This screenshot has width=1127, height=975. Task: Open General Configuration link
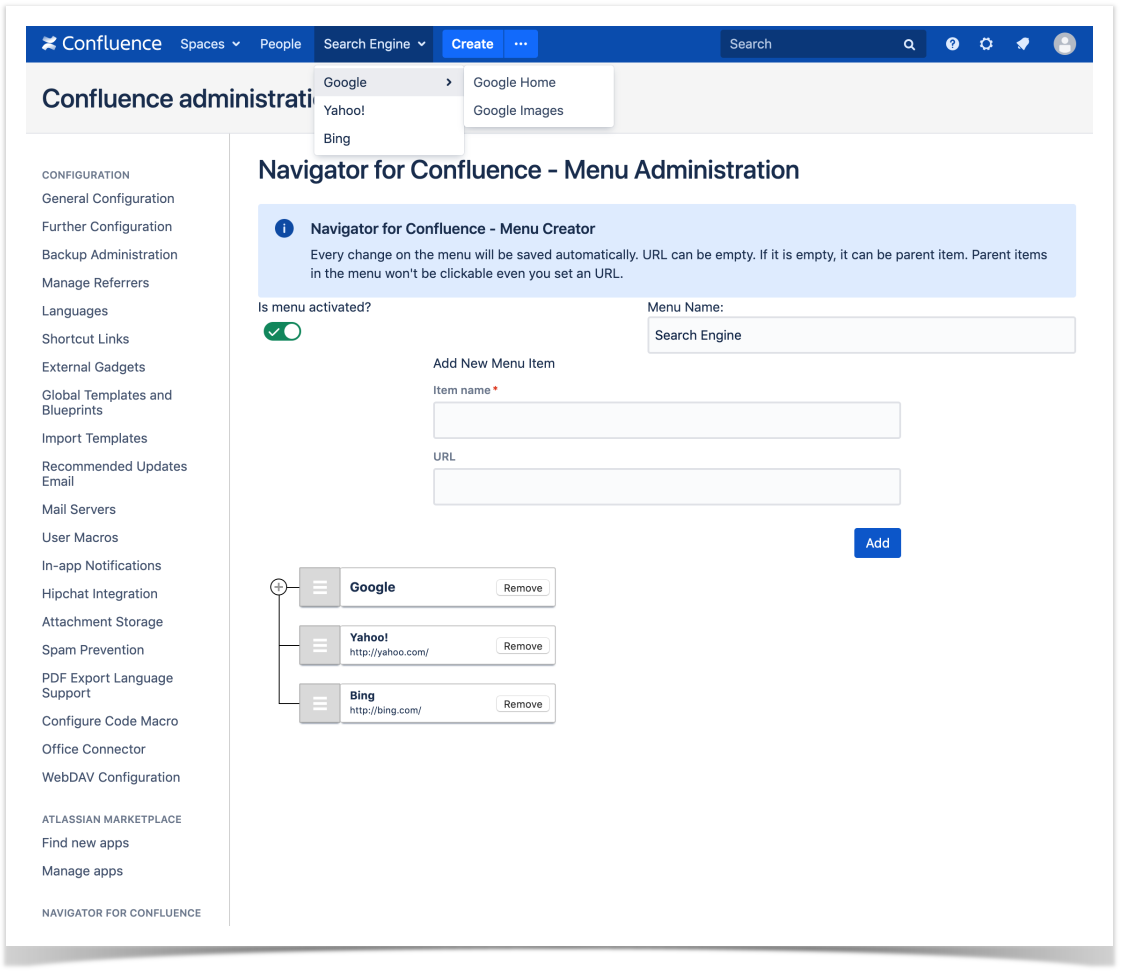click(x=108, y=198)
